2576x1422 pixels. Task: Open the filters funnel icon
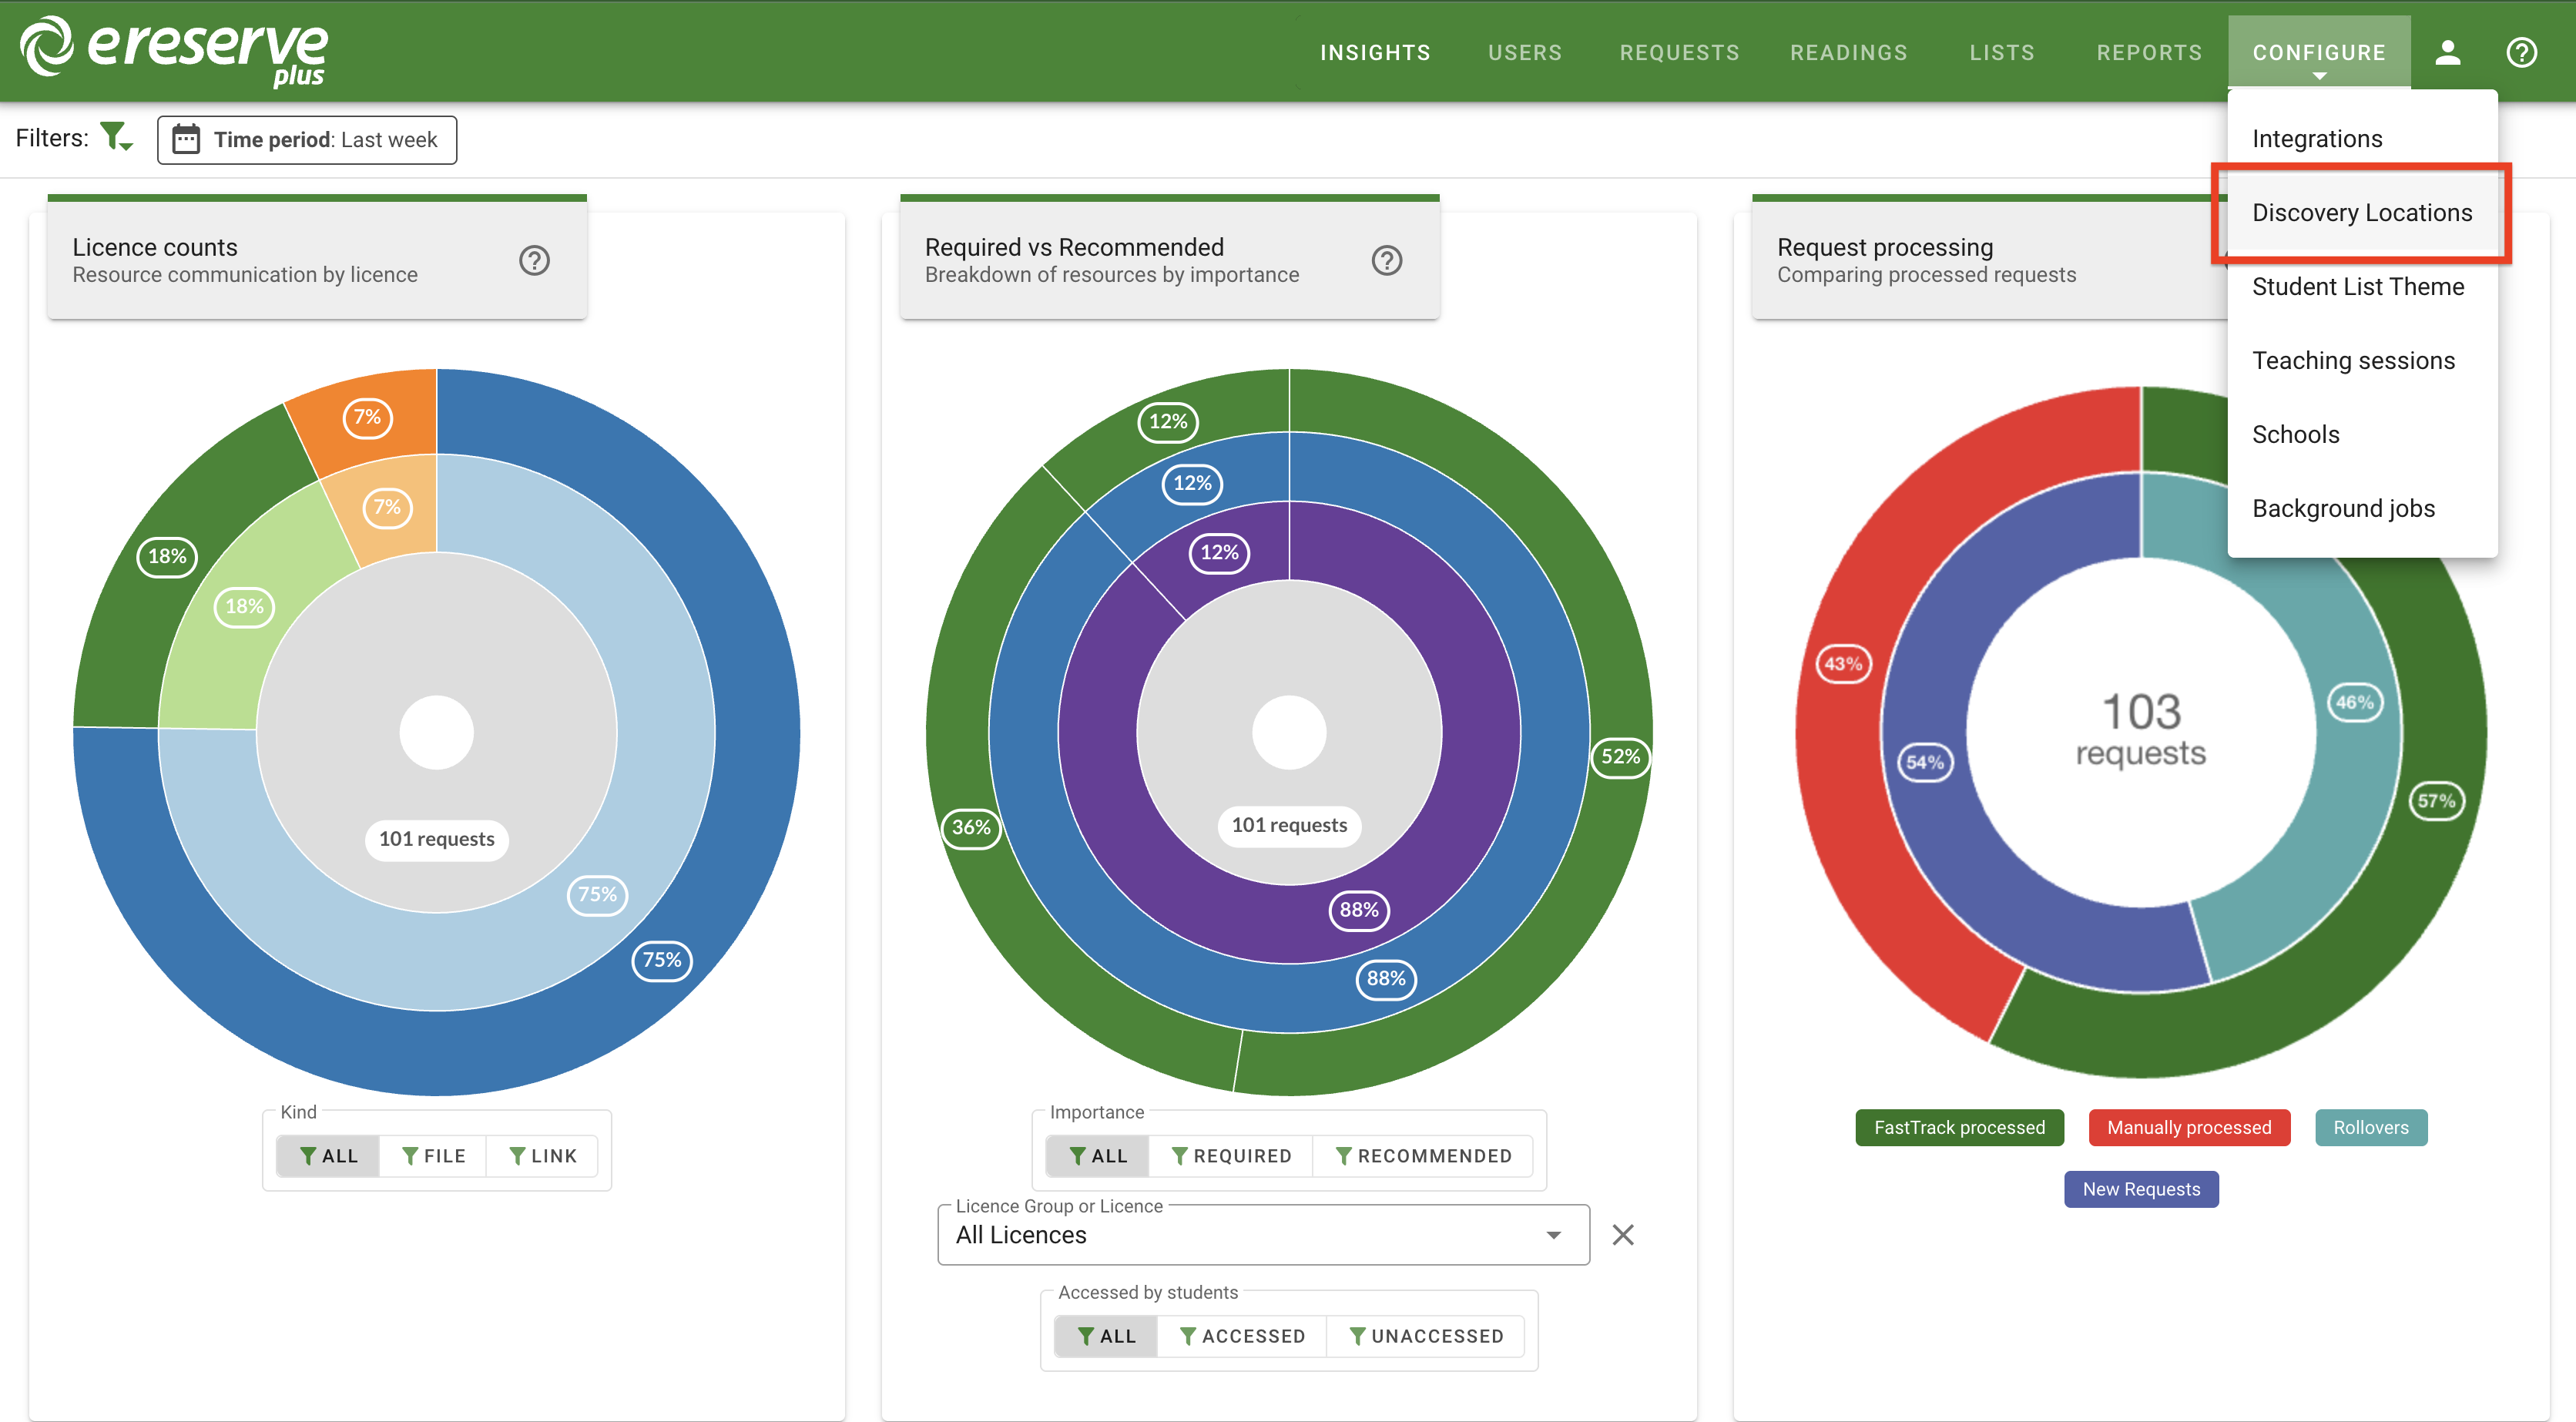[x=116, y=137]
